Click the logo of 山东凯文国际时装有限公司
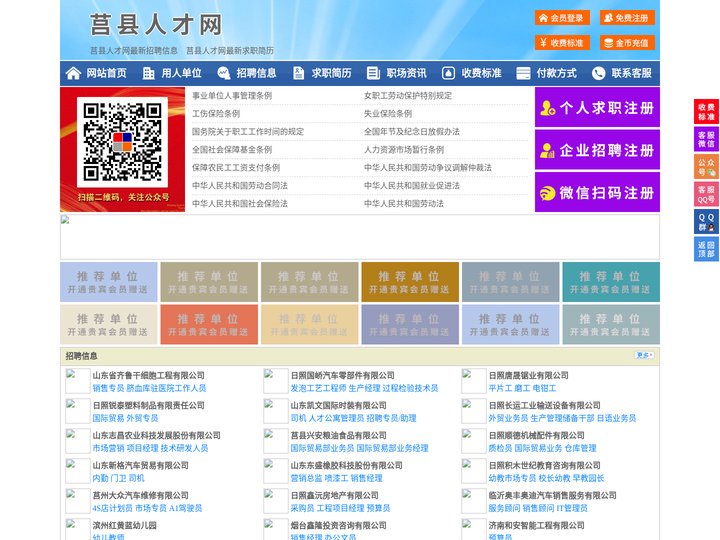Viewport: 720px width, 540px height. click(x=276, y=411)
